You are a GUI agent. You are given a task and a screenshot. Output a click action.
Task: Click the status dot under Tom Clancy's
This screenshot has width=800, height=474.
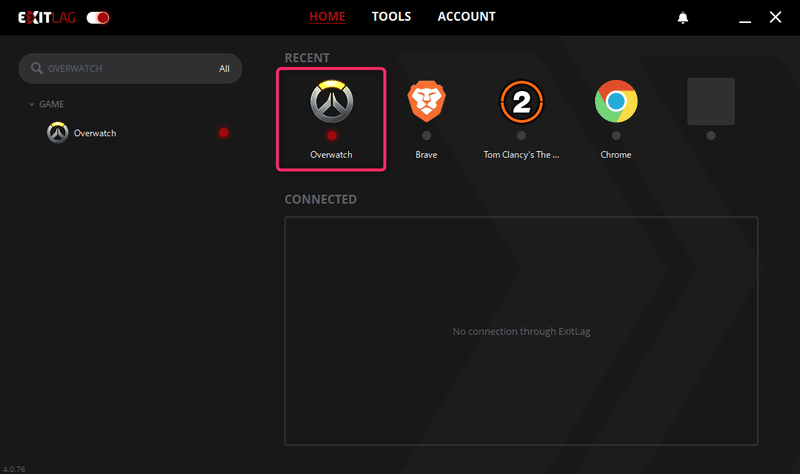pos(521,136)
